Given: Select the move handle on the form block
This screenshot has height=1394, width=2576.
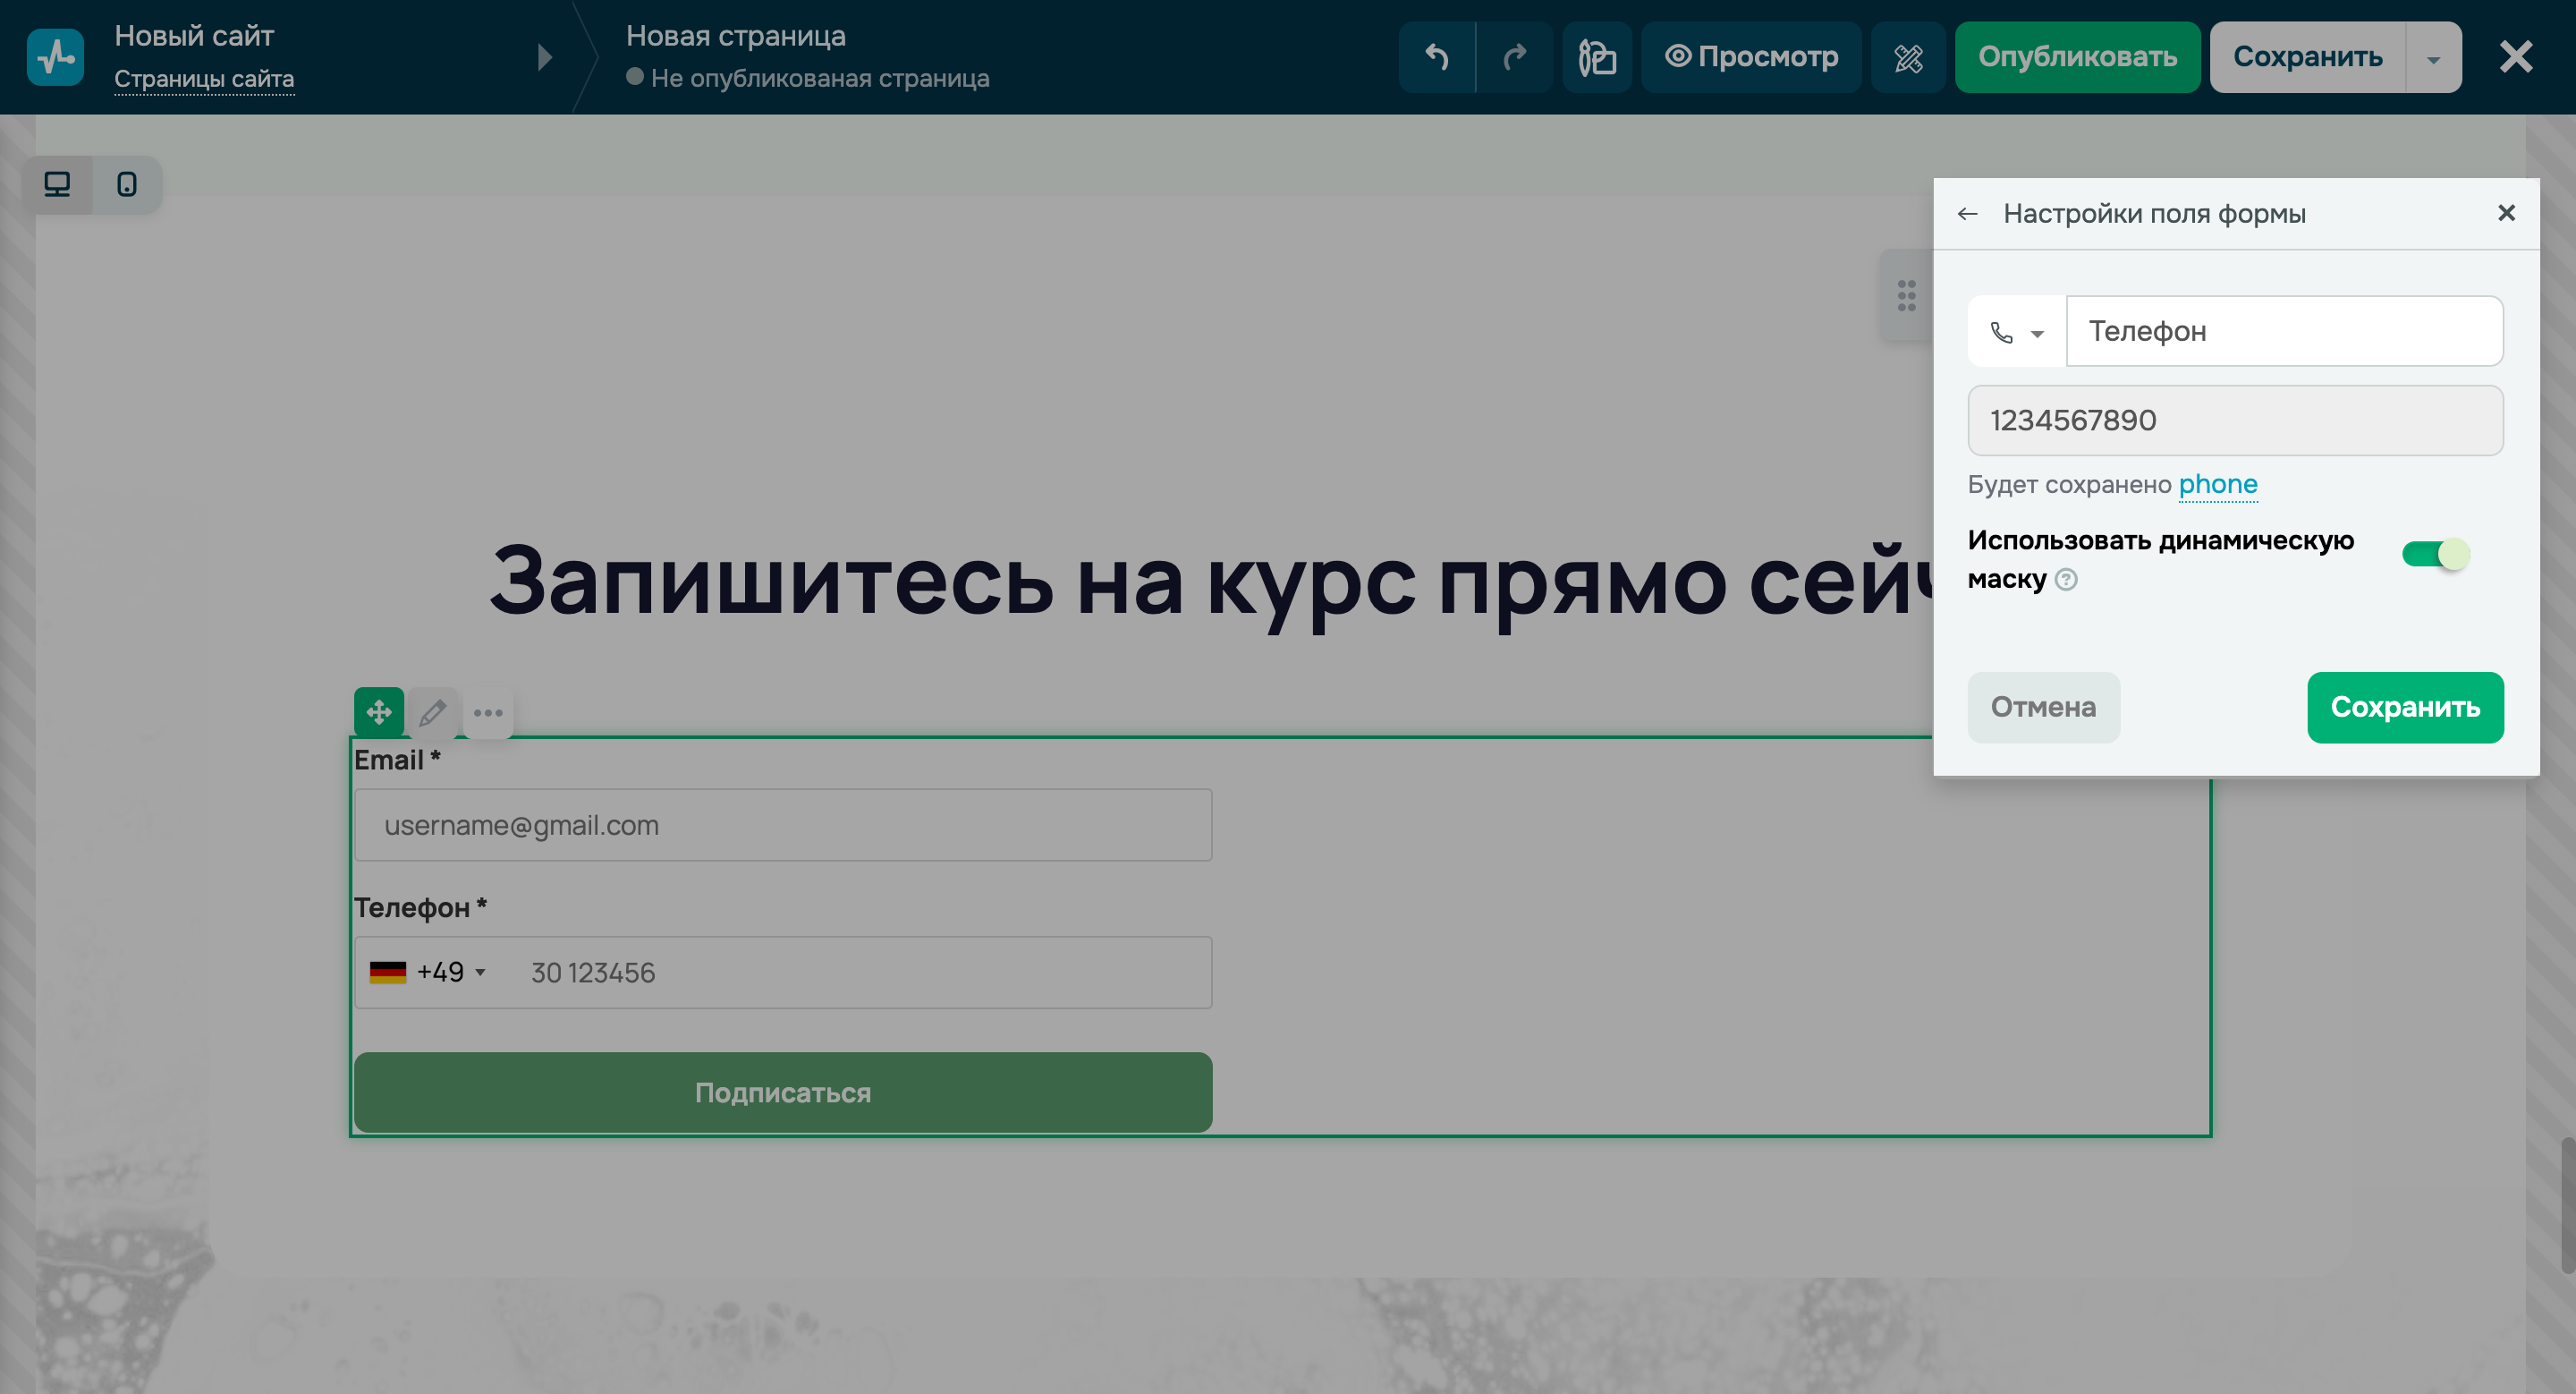Looking at the screenshot, I should point(379,712).
